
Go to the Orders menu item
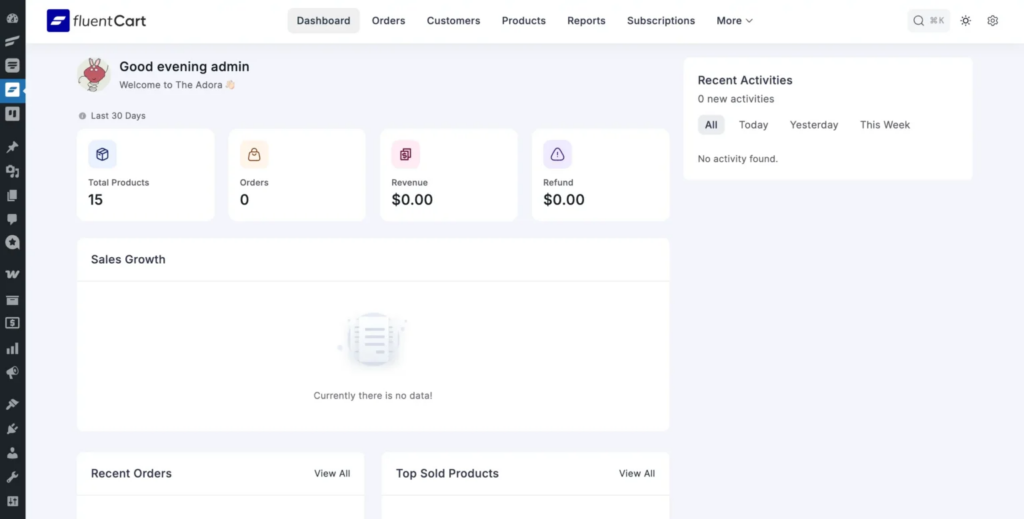388,20
